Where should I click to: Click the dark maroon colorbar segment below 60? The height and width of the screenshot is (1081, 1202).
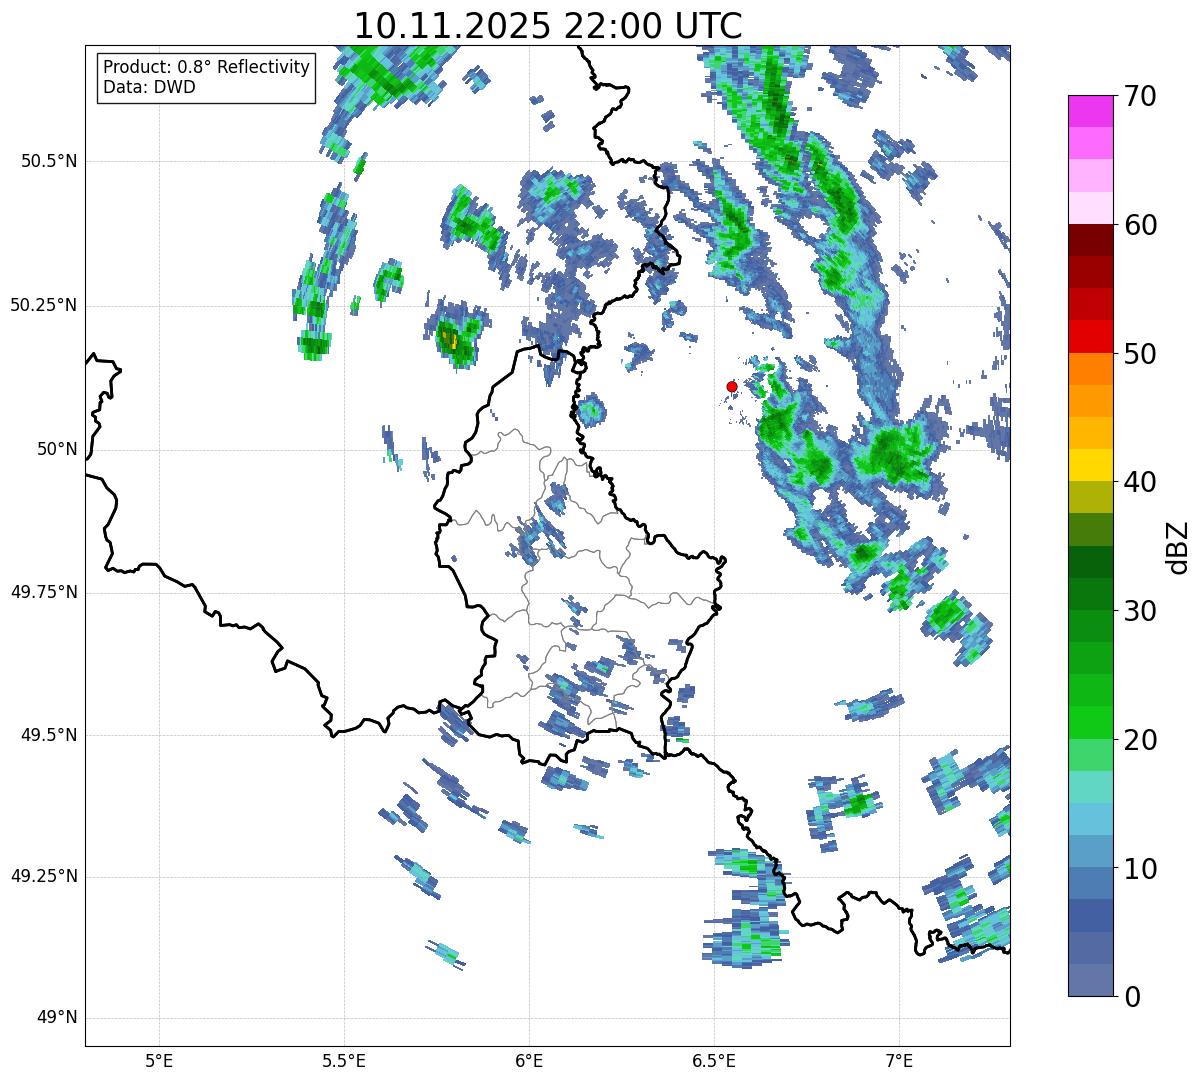(x=1090, y=240)
